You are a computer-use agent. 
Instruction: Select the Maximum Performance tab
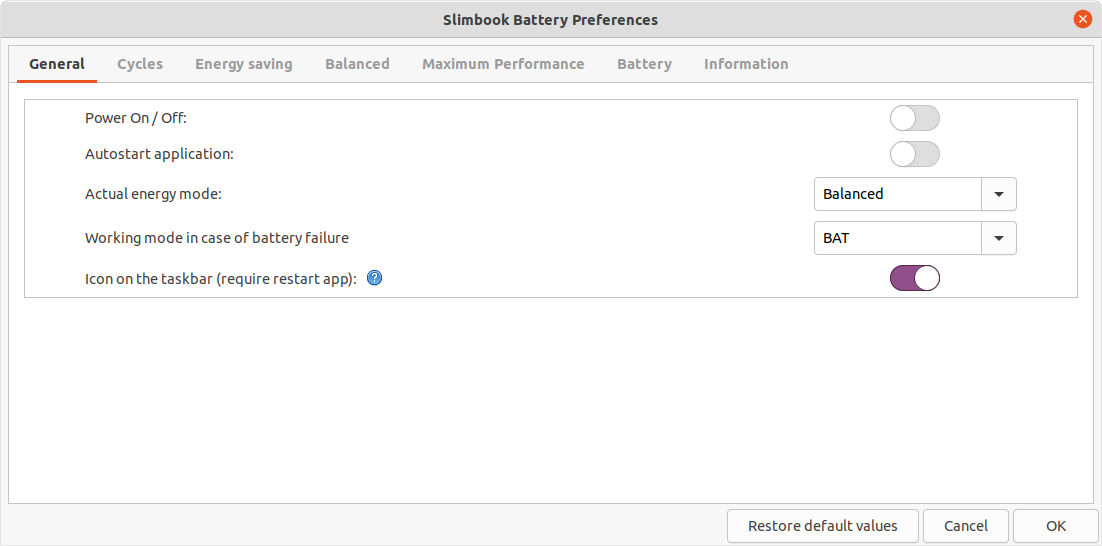503,64
